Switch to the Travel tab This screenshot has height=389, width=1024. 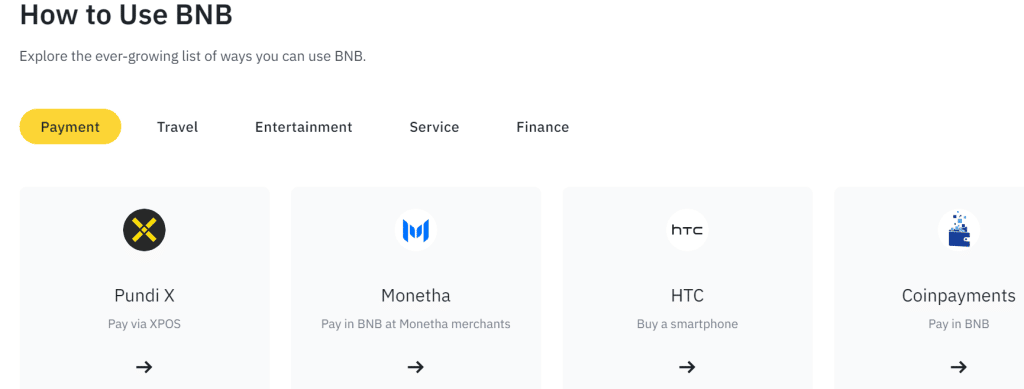(177, 127)
